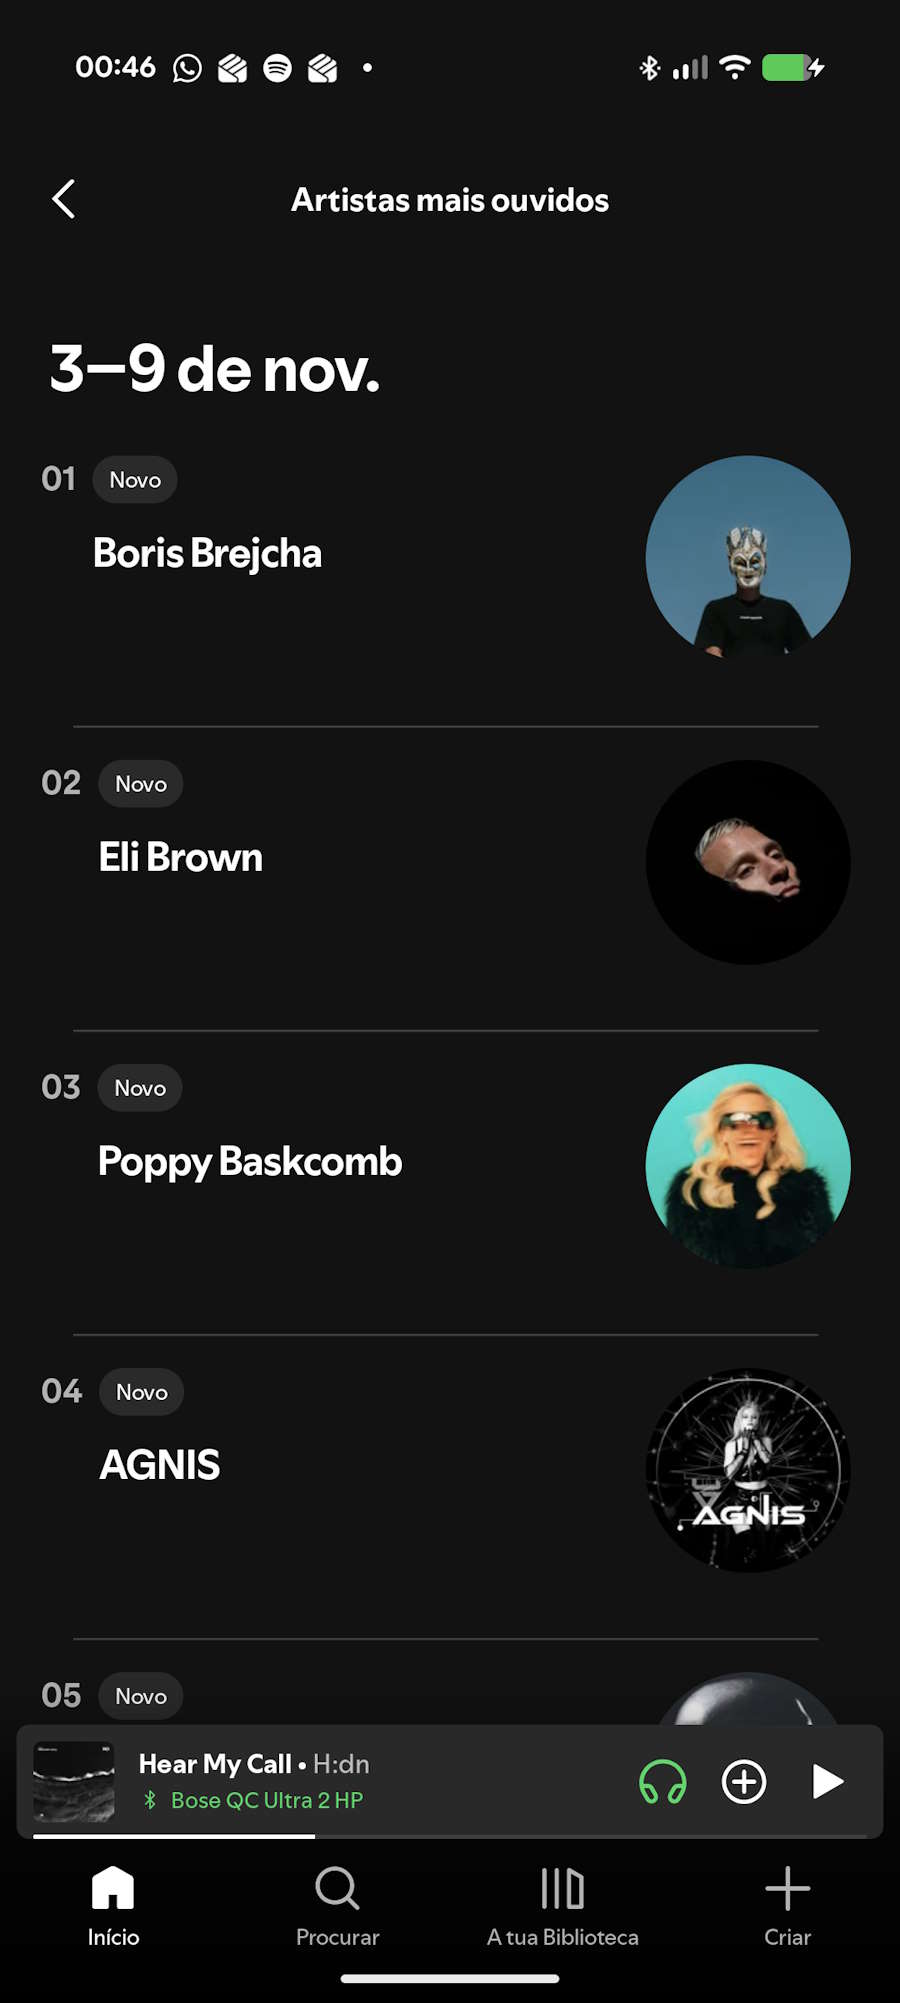Tap Hear My Call album artwork
This screenshot has height=2003, width=900.
[74, 1781]
